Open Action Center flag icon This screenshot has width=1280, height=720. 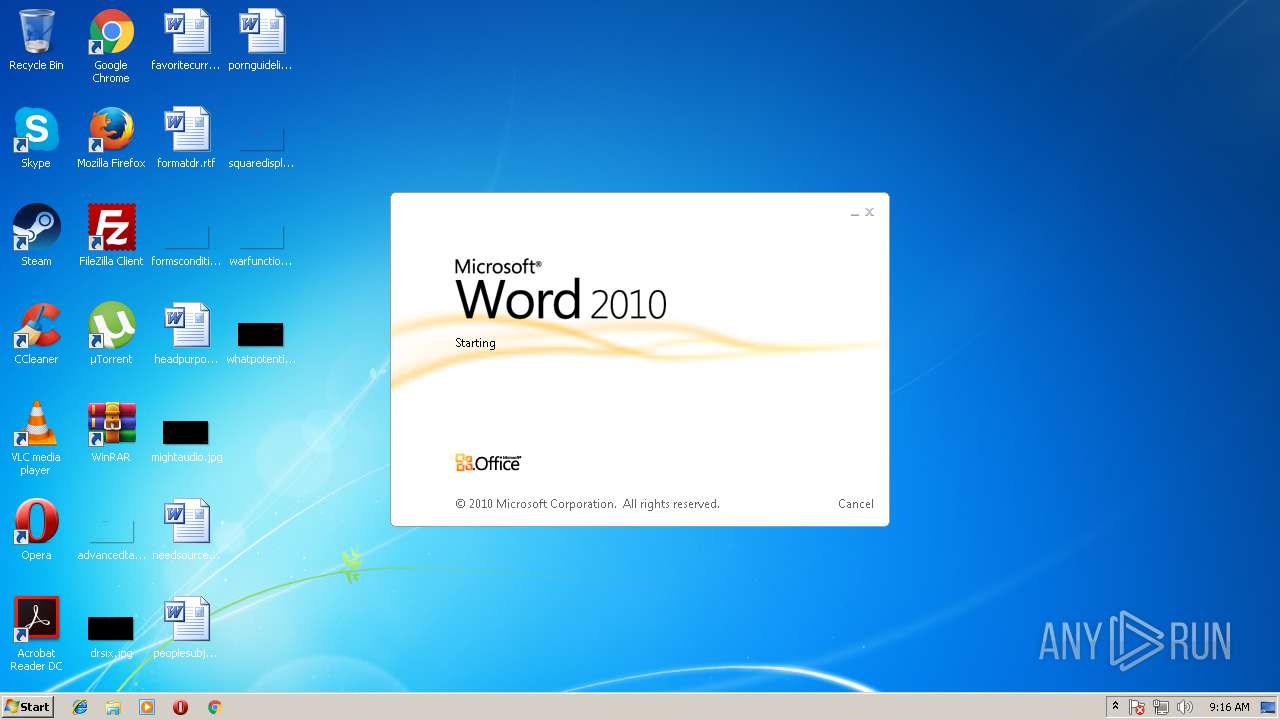1137,707
